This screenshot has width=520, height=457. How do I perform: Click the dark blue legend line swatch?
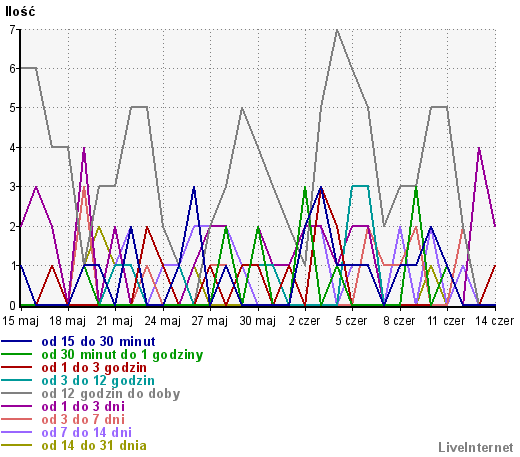[x=17, y=342]
